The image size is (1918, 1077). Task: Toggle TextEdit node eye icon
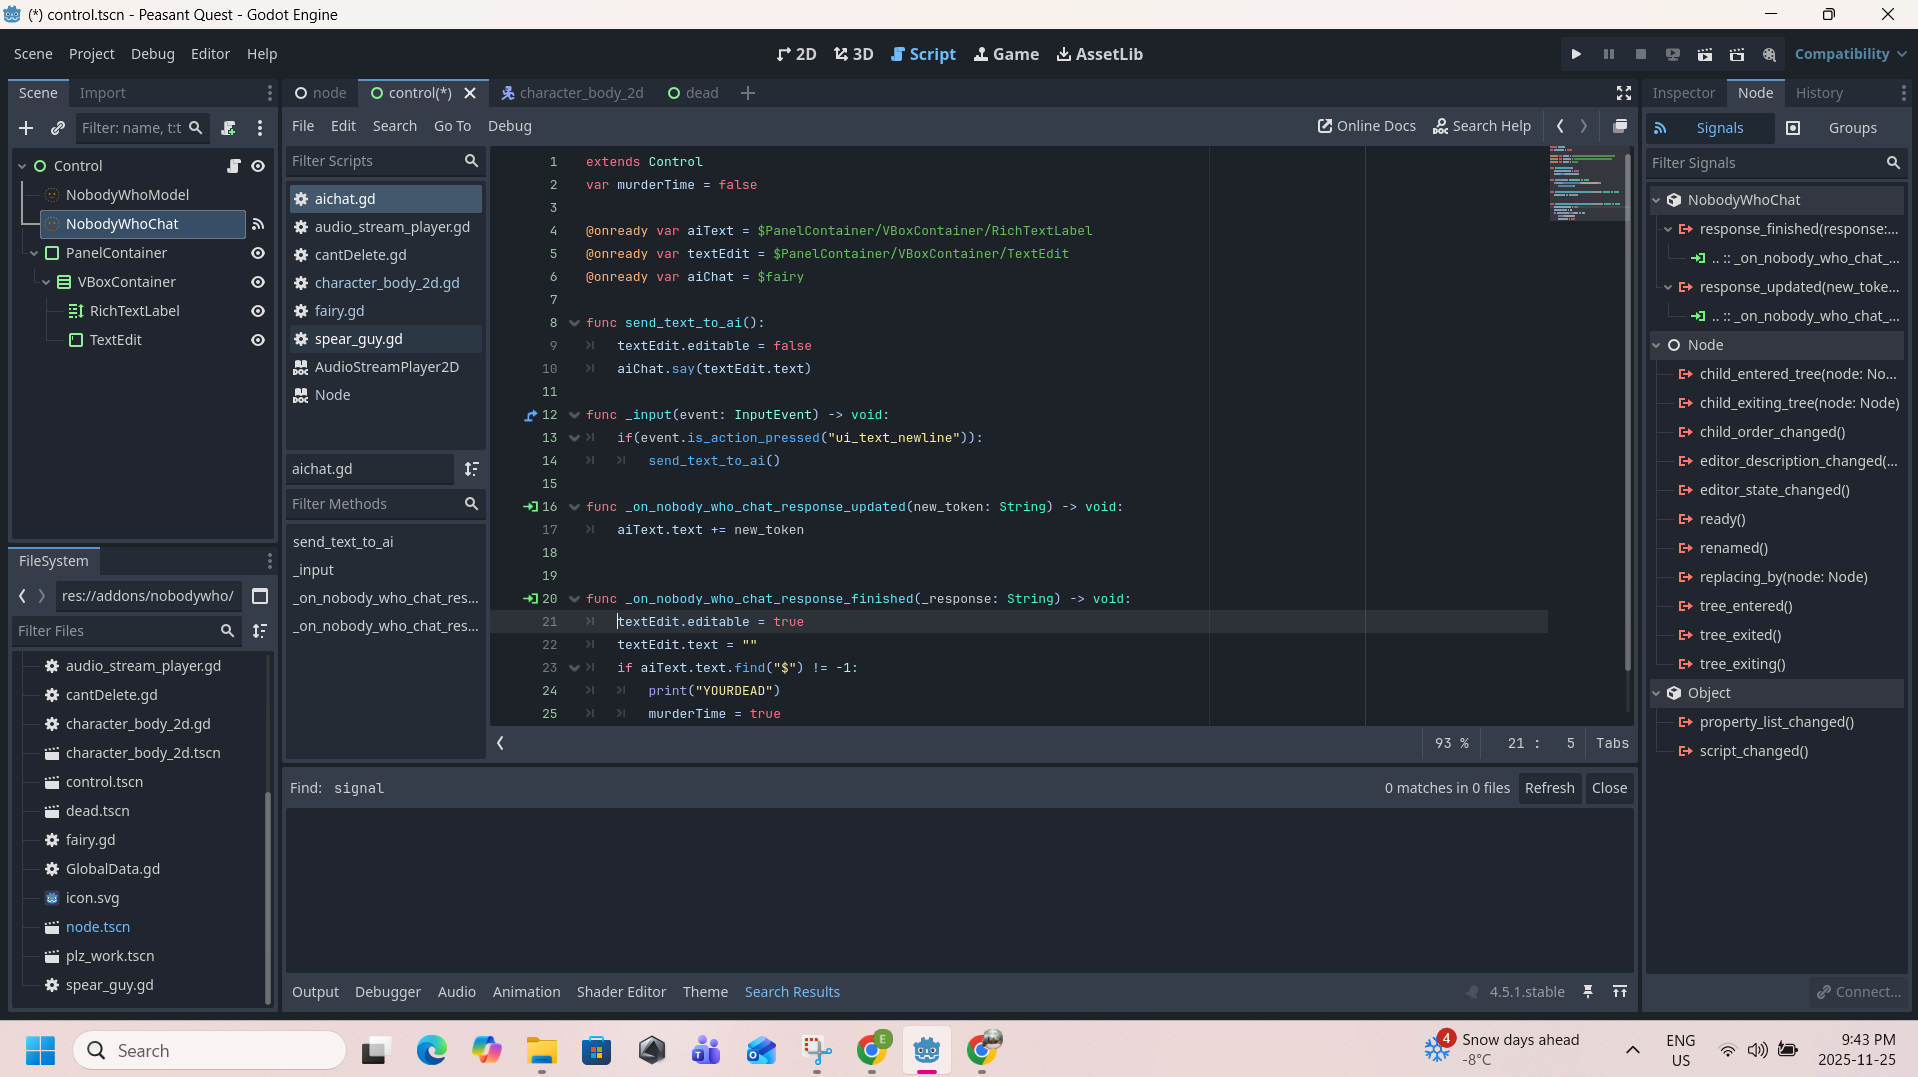click(258, 340)
